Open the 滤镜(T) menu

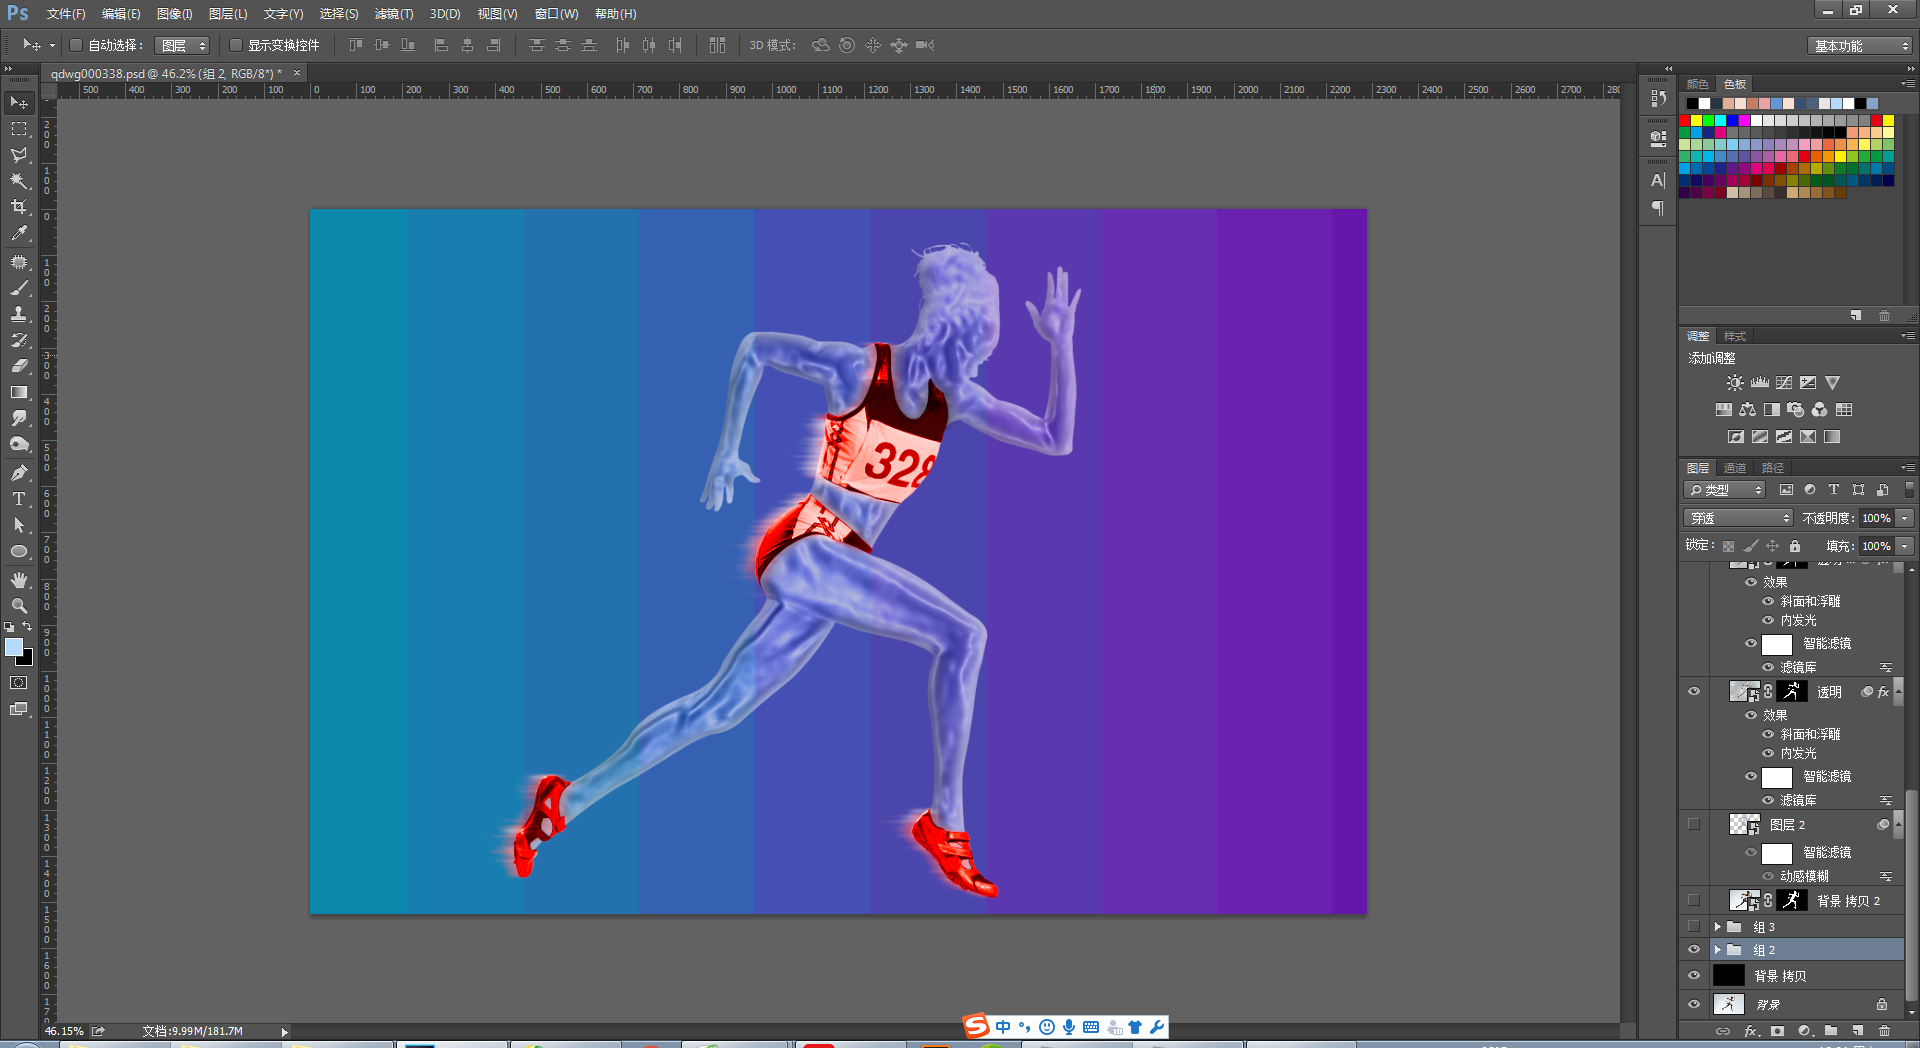(394, 14)
